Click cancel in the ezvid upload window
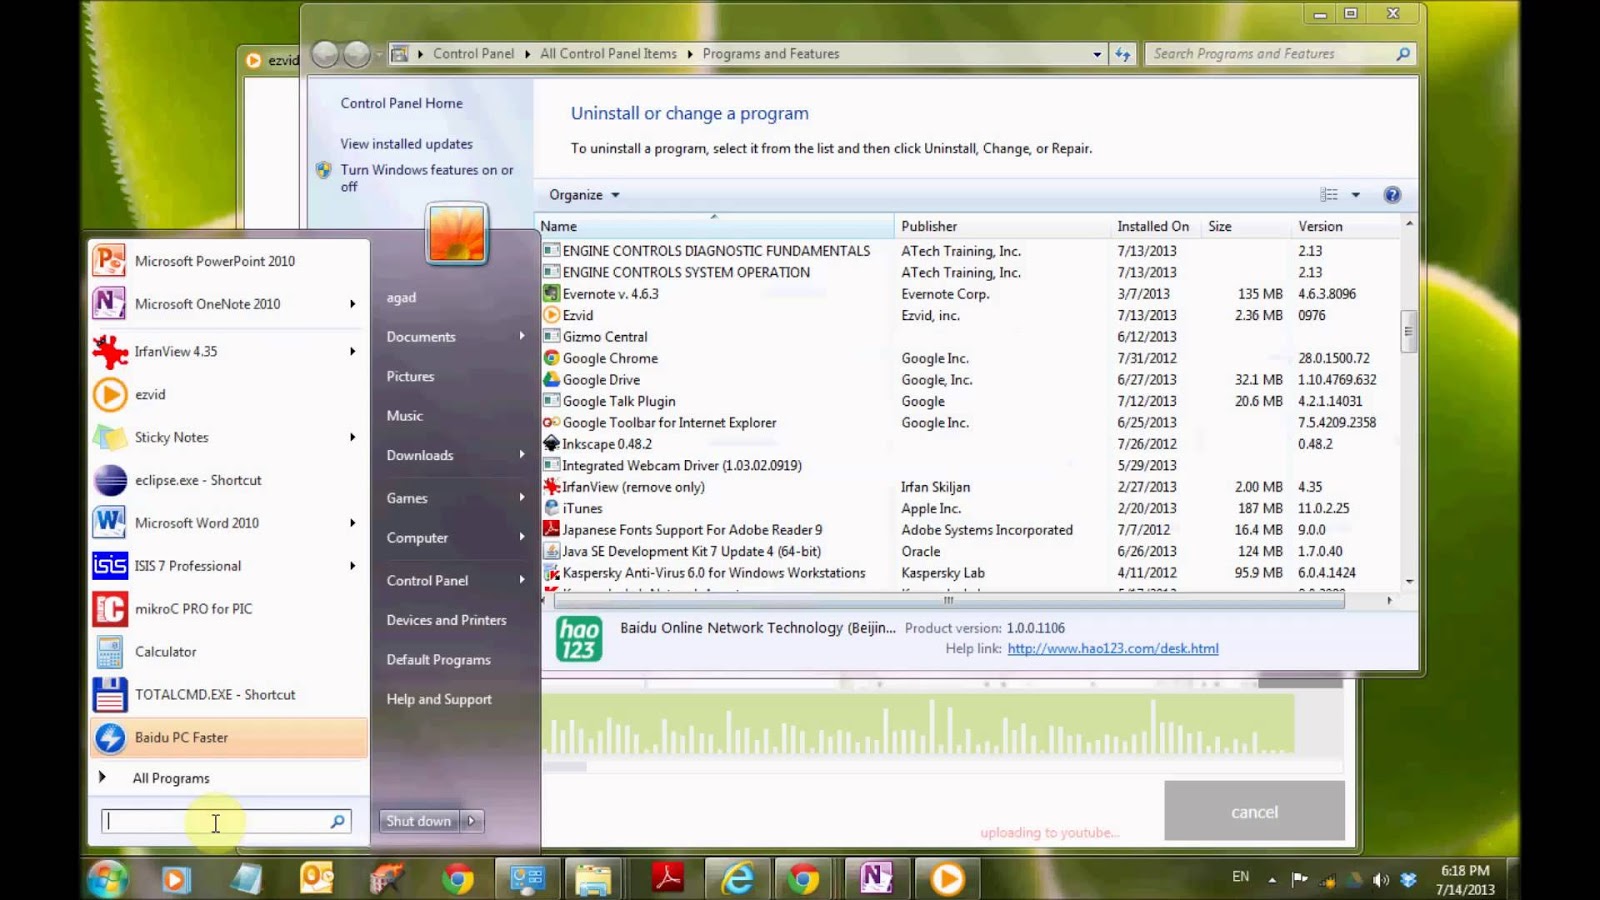 1254,811
